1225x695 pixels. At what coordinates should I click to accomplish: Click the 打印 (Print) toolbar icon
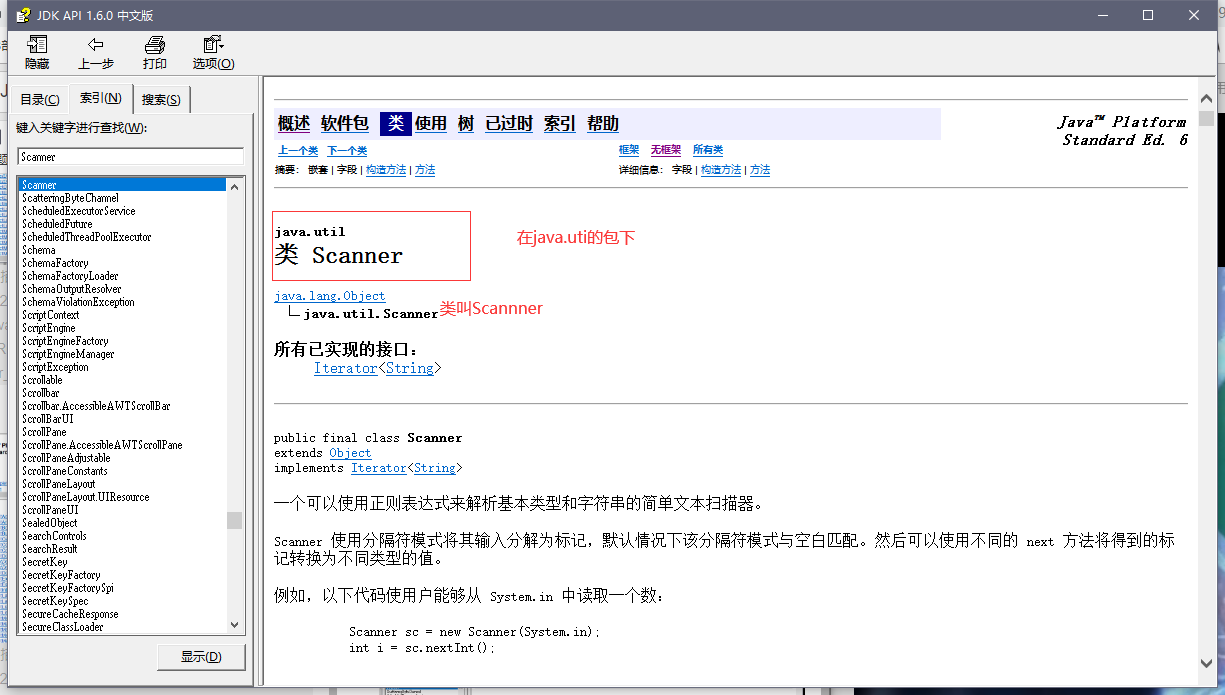[x=154, y=52]
